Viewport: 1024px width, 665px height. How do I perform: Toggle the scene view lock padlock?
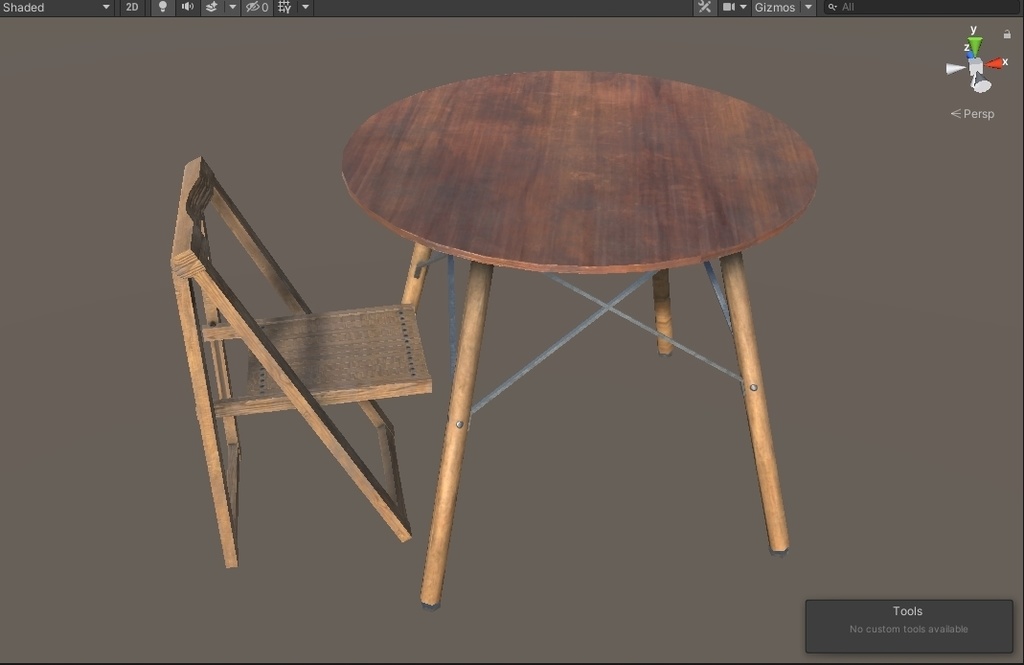[x=1009, y=33]
